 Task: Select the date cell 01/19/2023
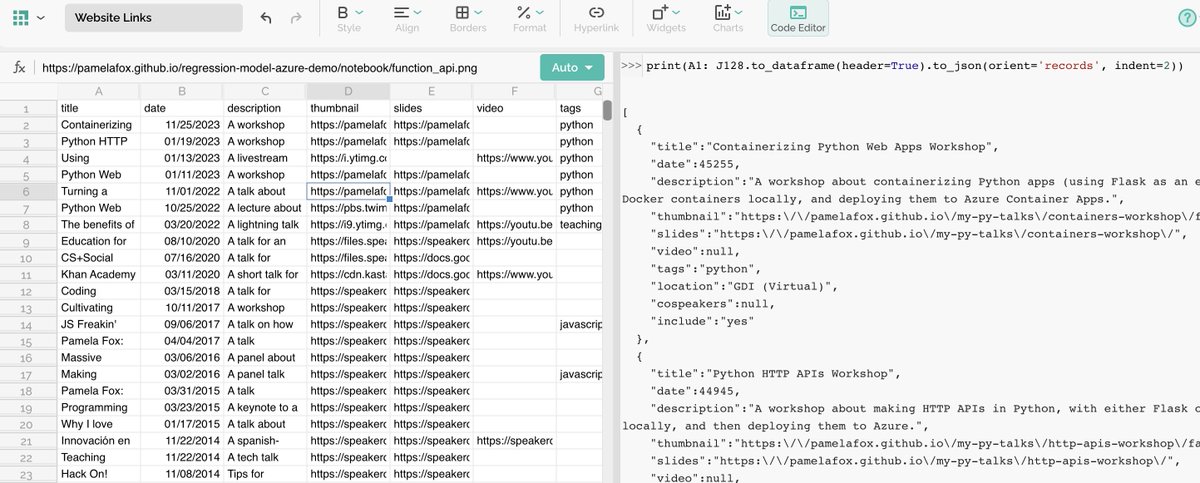click(x=182, y=141)
